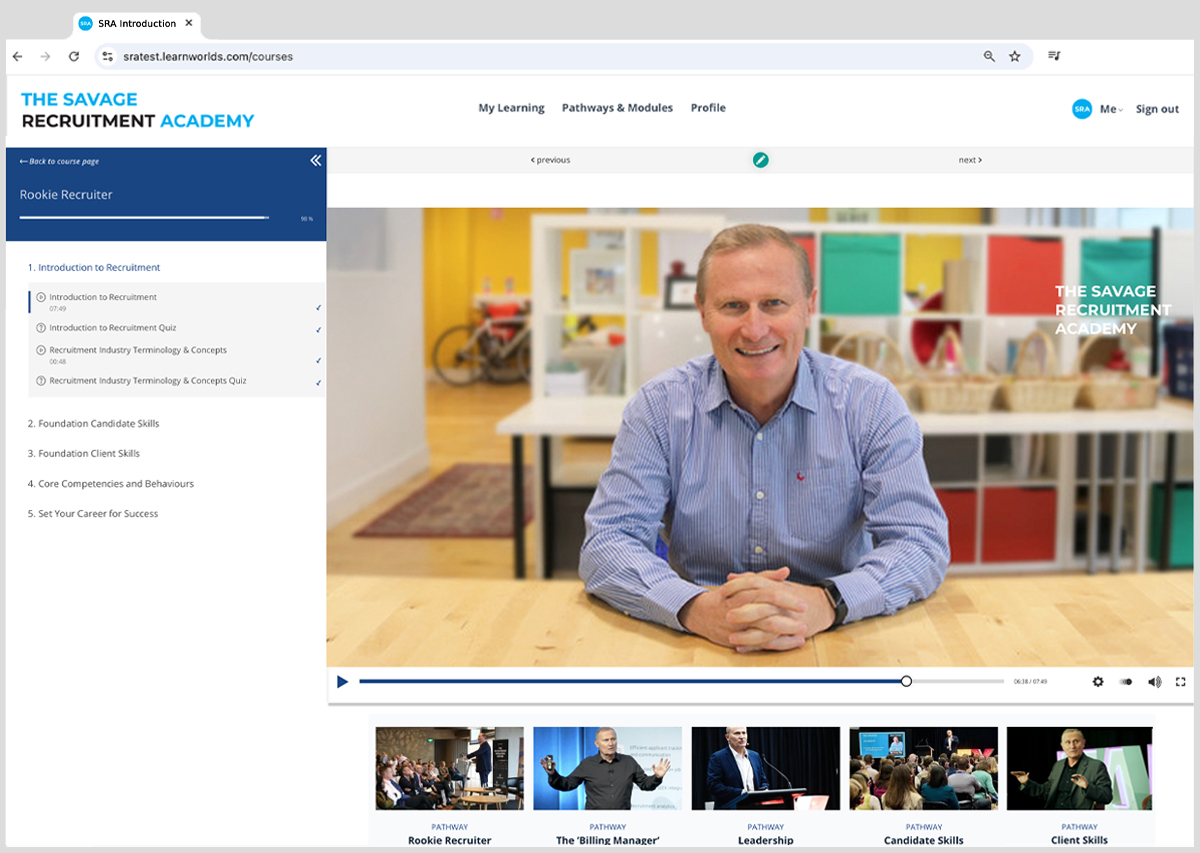This screenshot has width=1200, height=853.
Task: Click the browser forward arrow
Action: [45, 57]
